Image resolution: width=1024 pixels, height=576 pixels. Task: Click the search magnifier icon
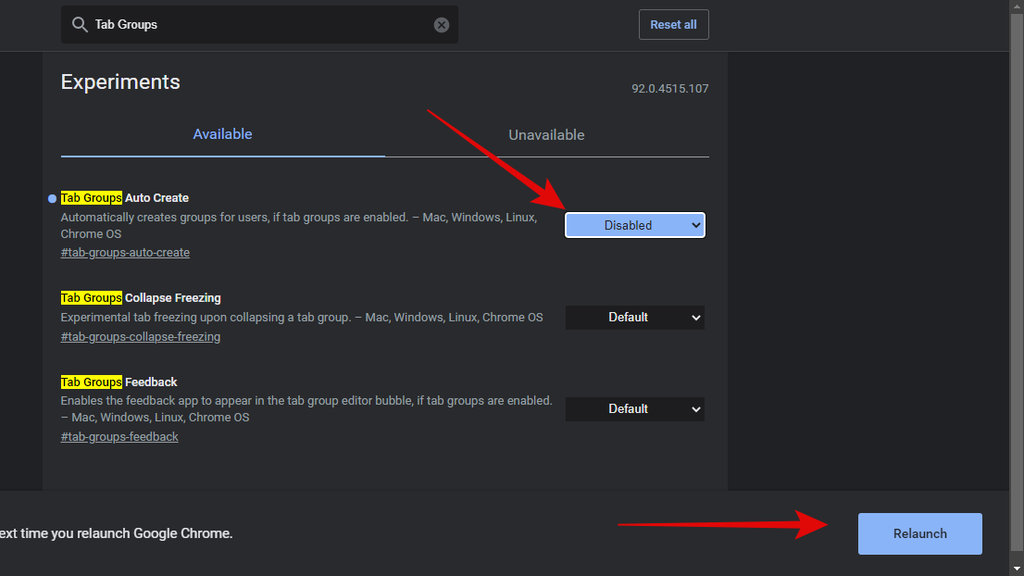(x=80, y=25)
